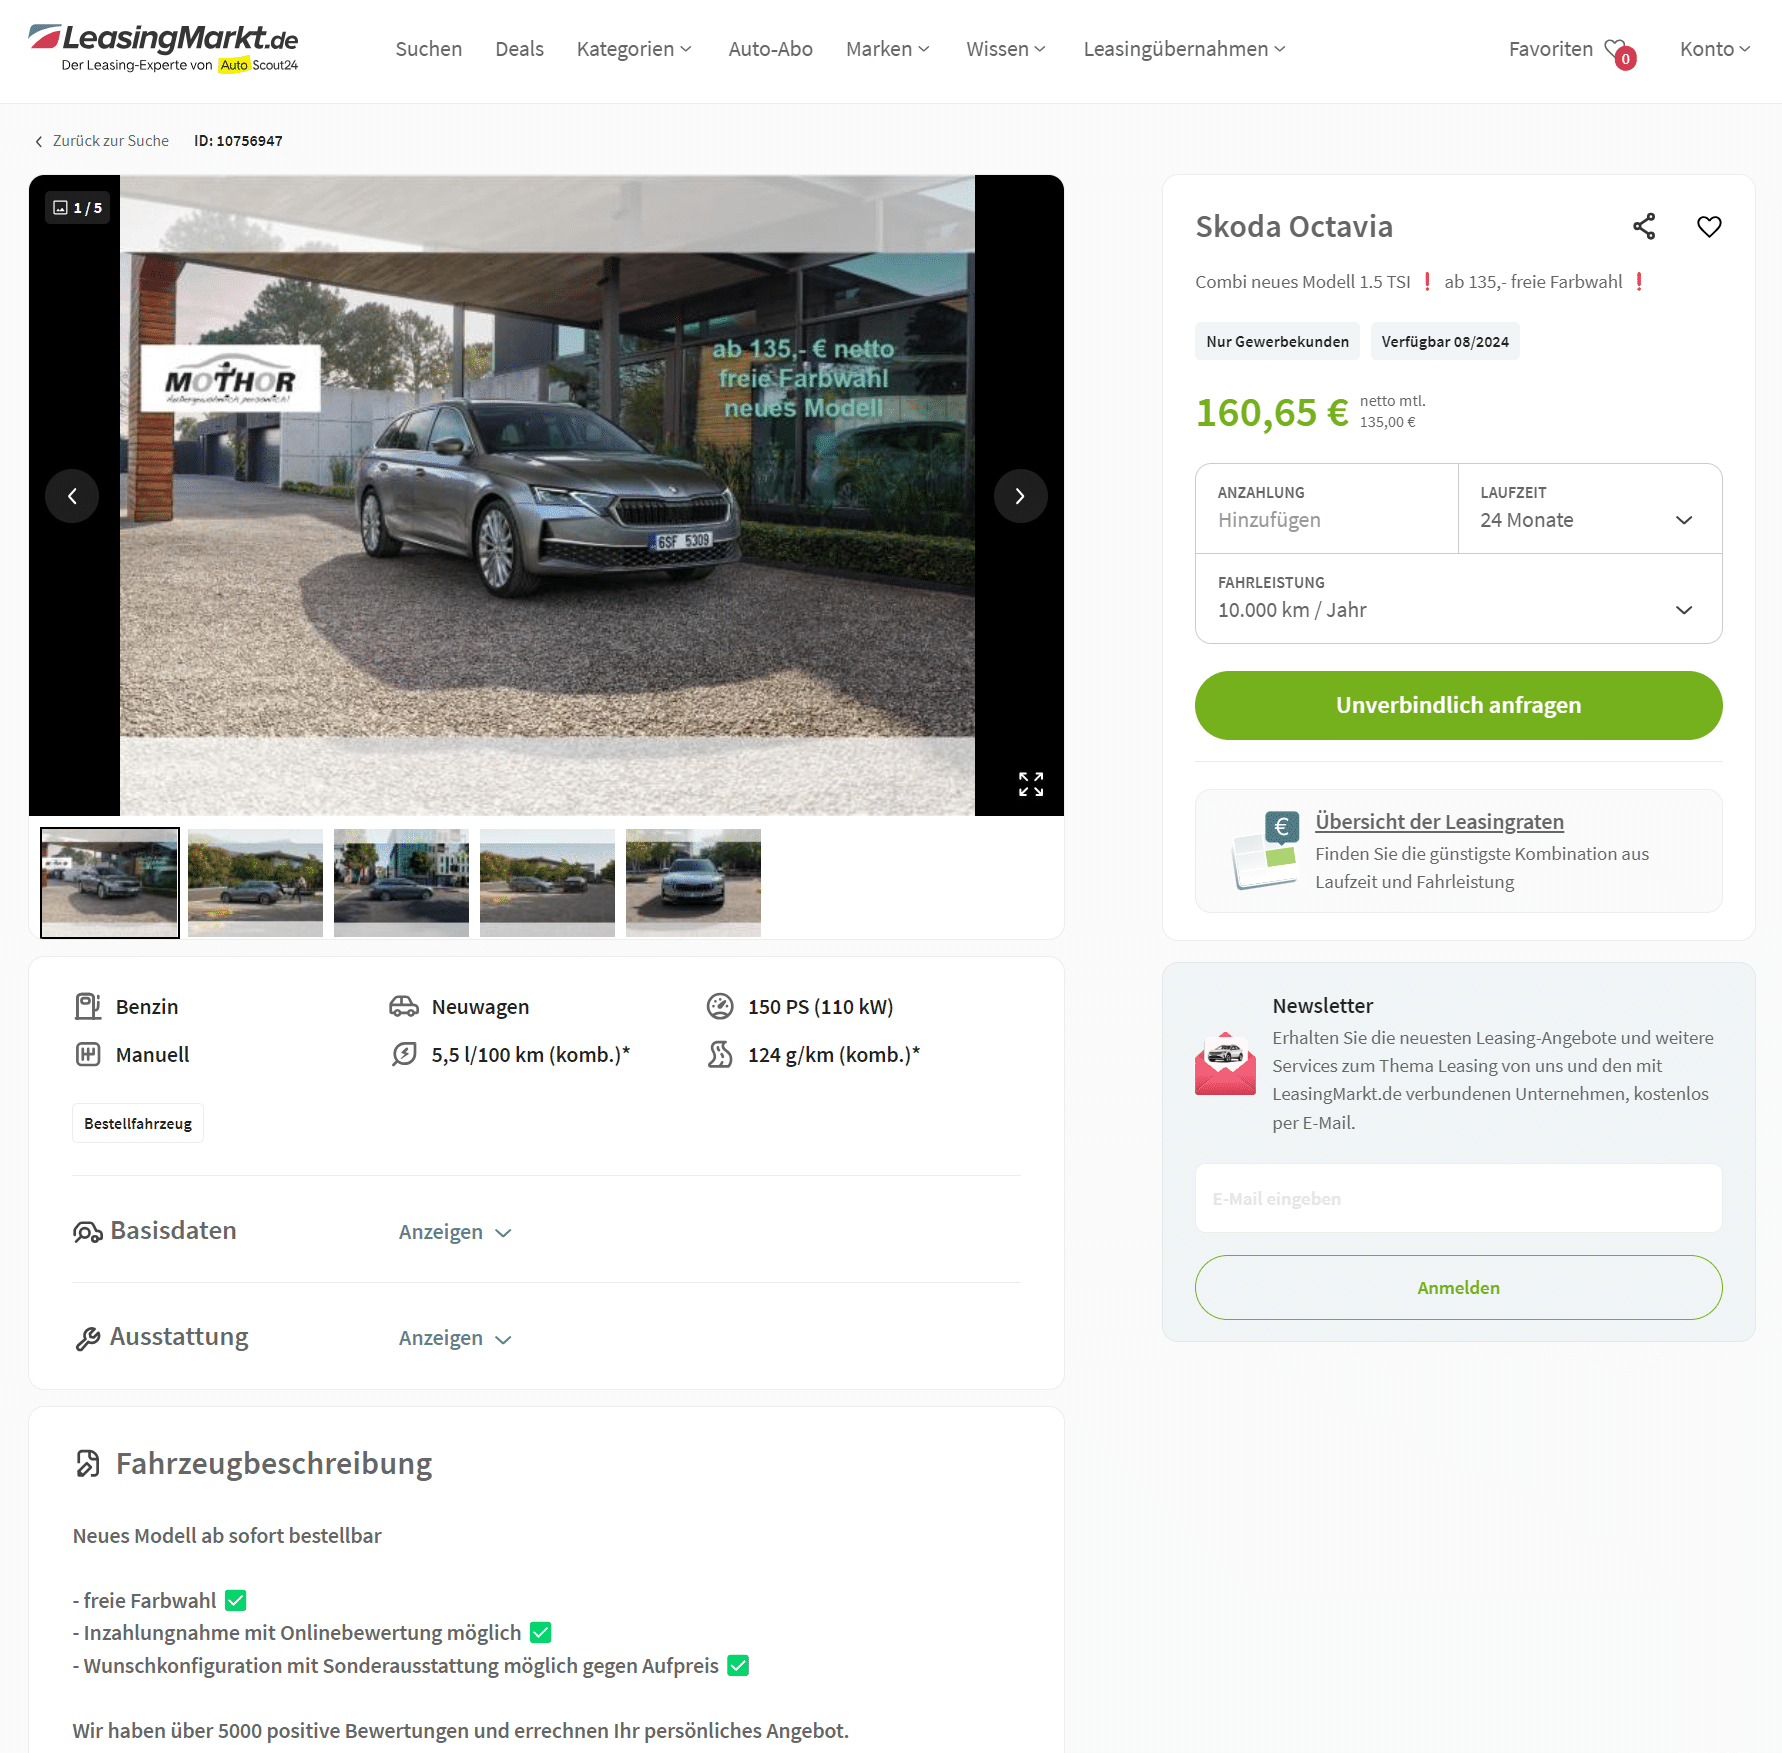Click the ID: 10756947 text
Viewport: 1782px width, 1753px height.
pyautogui.click(x=238, y=141)
